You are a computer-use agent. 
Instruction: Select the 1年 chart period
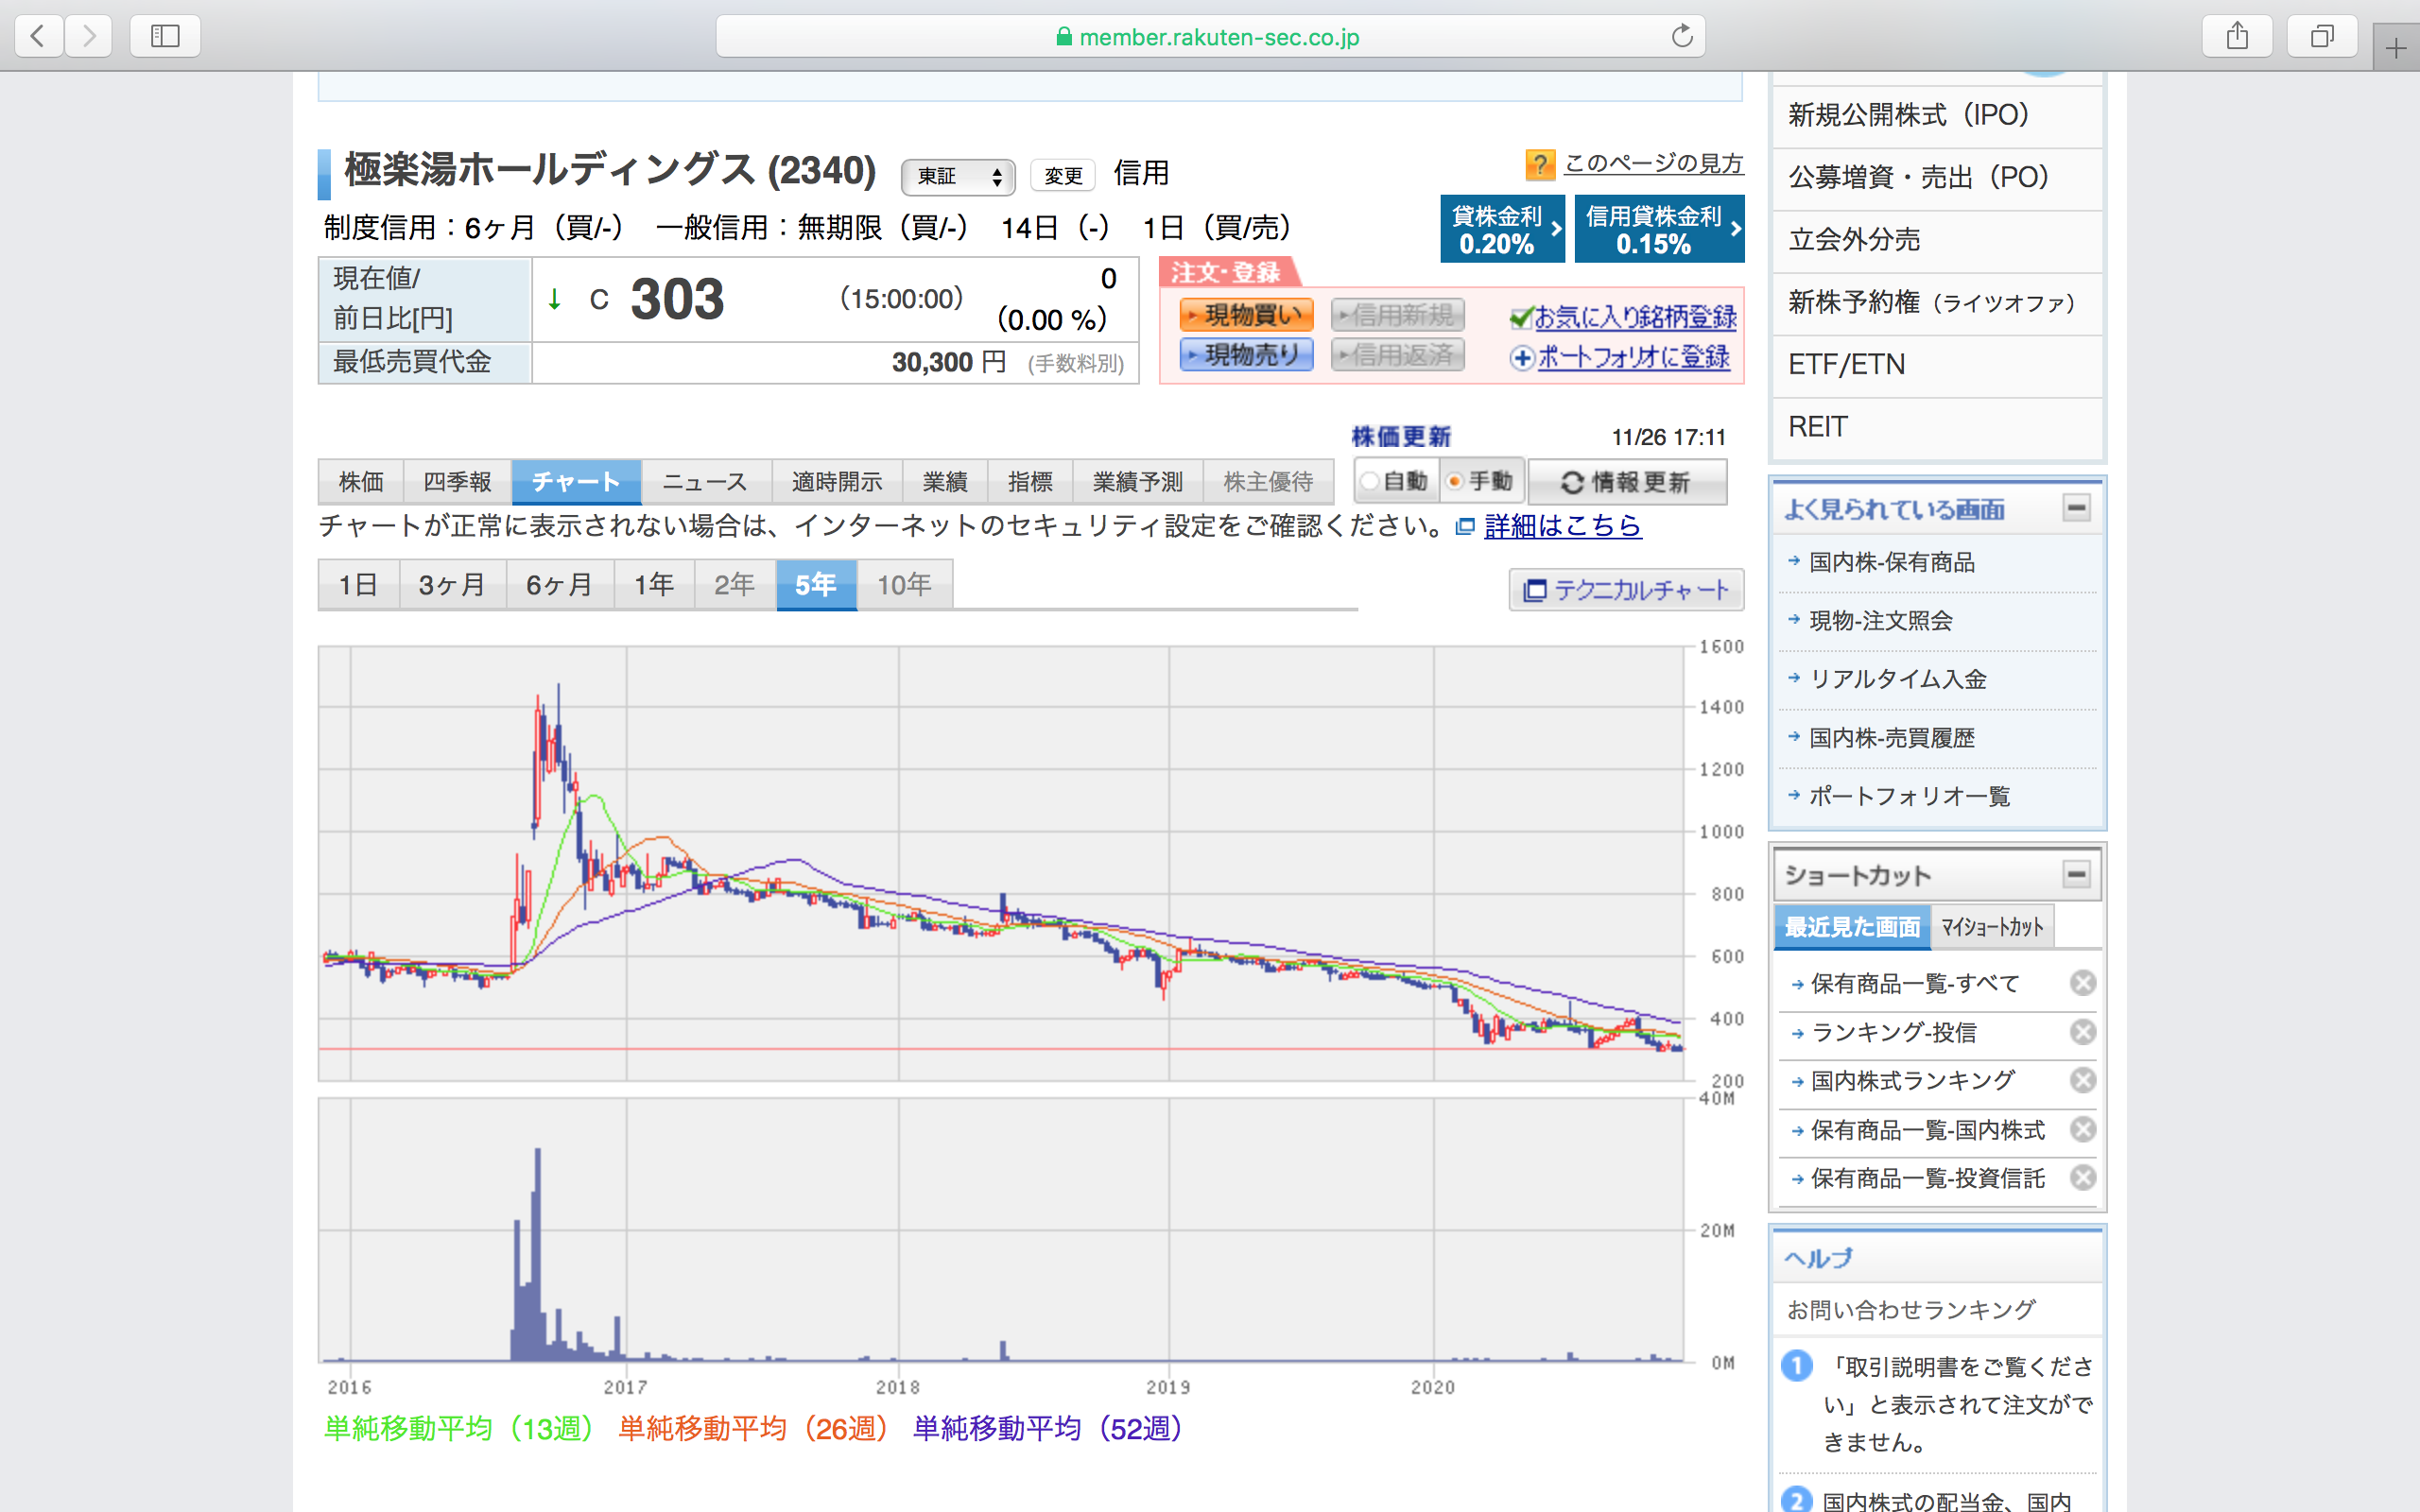[654, 585]
